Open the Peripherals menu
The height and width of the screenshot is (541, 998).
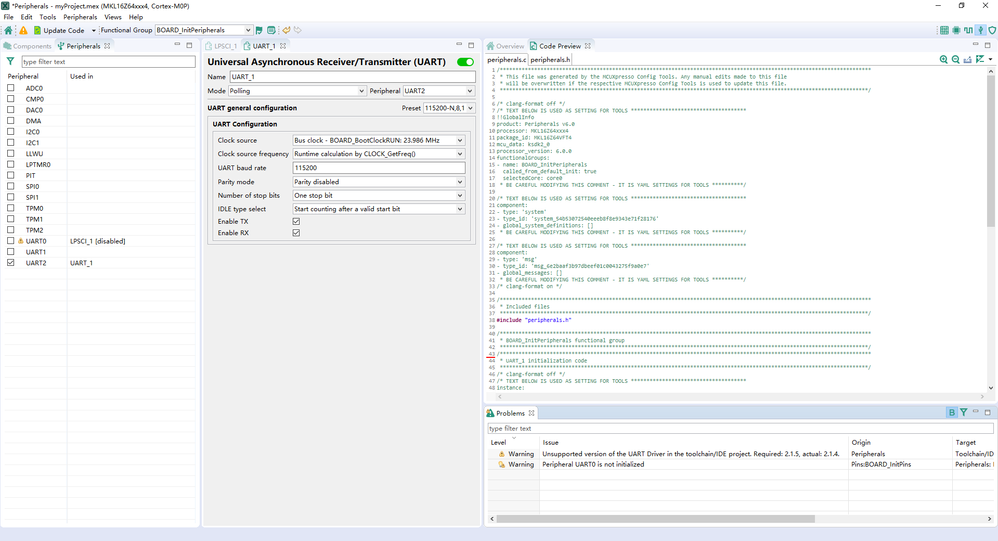click(x=80, y=17)
